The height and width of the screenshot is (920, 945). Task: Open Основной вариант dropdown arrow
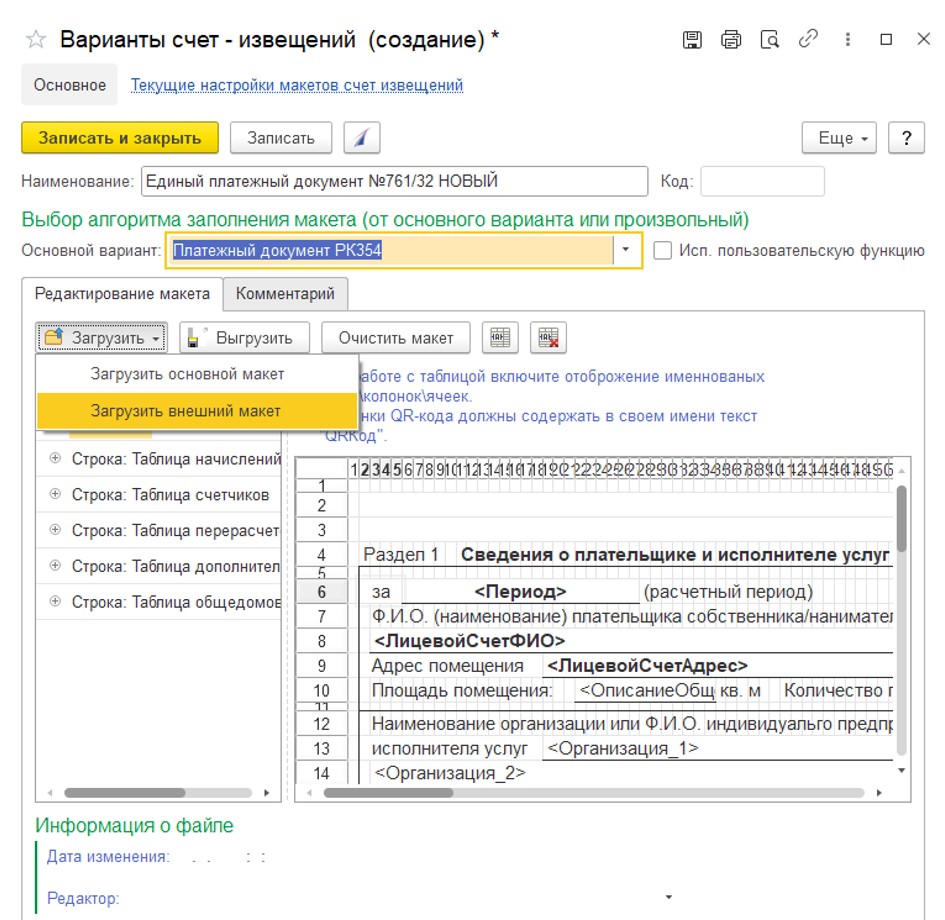(x=626, y=249)
